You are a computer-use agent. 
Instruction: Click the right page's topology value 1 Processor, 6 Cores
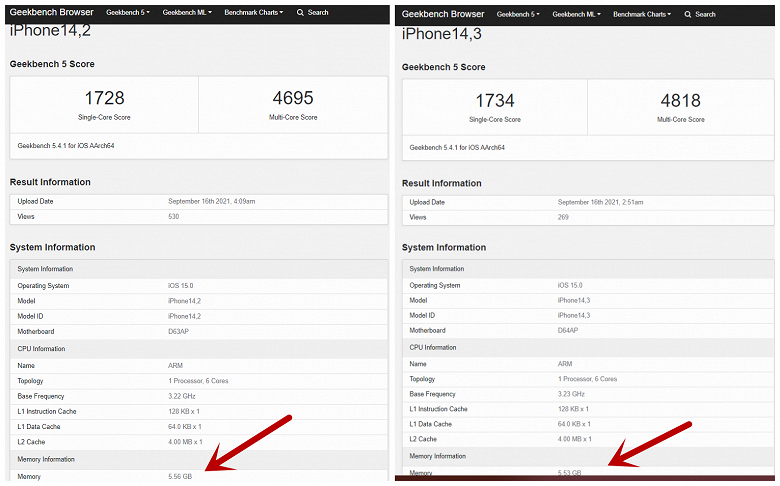[587, 379]
